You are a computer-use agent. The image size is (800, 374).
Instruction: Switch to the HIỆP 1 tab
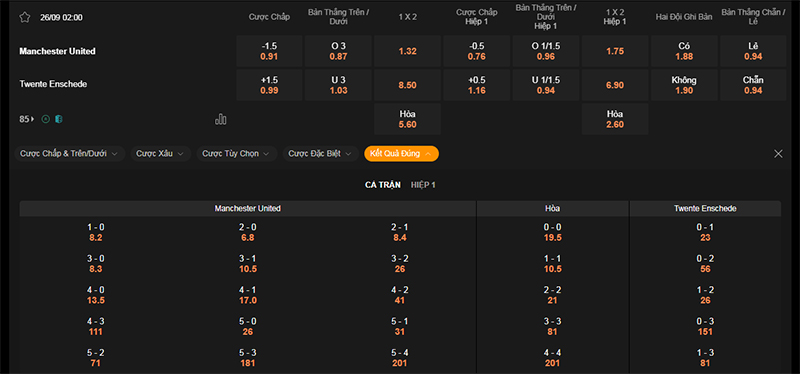click(x=423, y=185)
